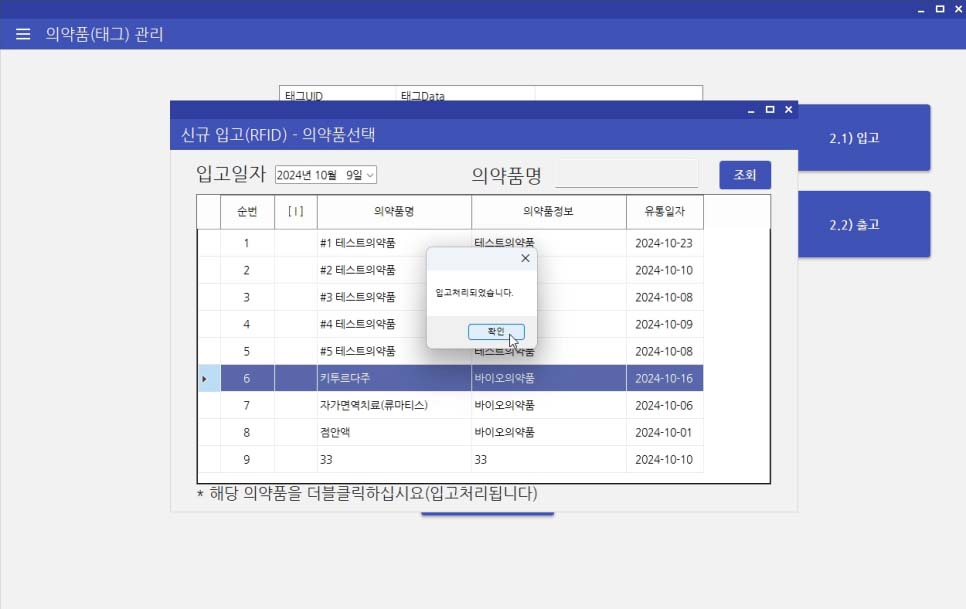Sort by 의약품명 column header

coord(394,212)
